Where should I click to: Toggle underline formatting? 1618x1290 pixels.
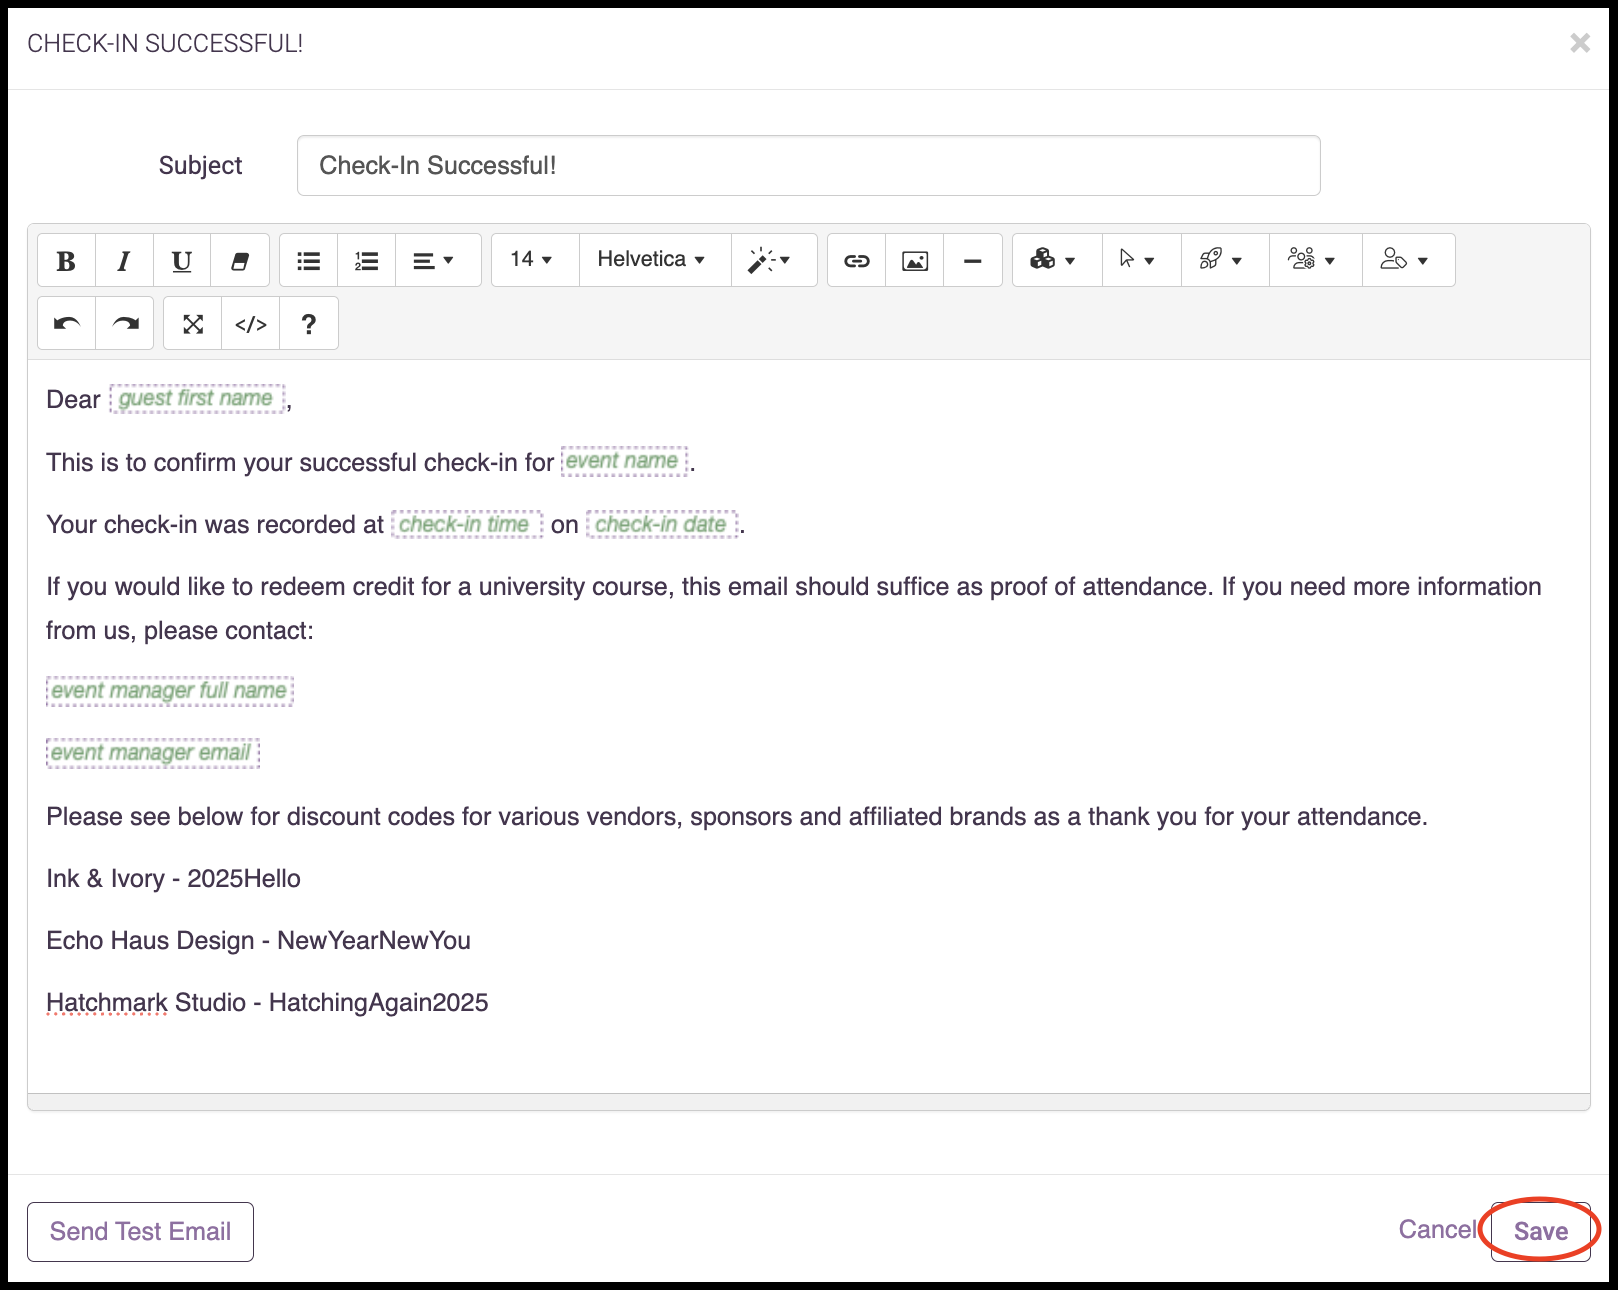tap(182, 260)
